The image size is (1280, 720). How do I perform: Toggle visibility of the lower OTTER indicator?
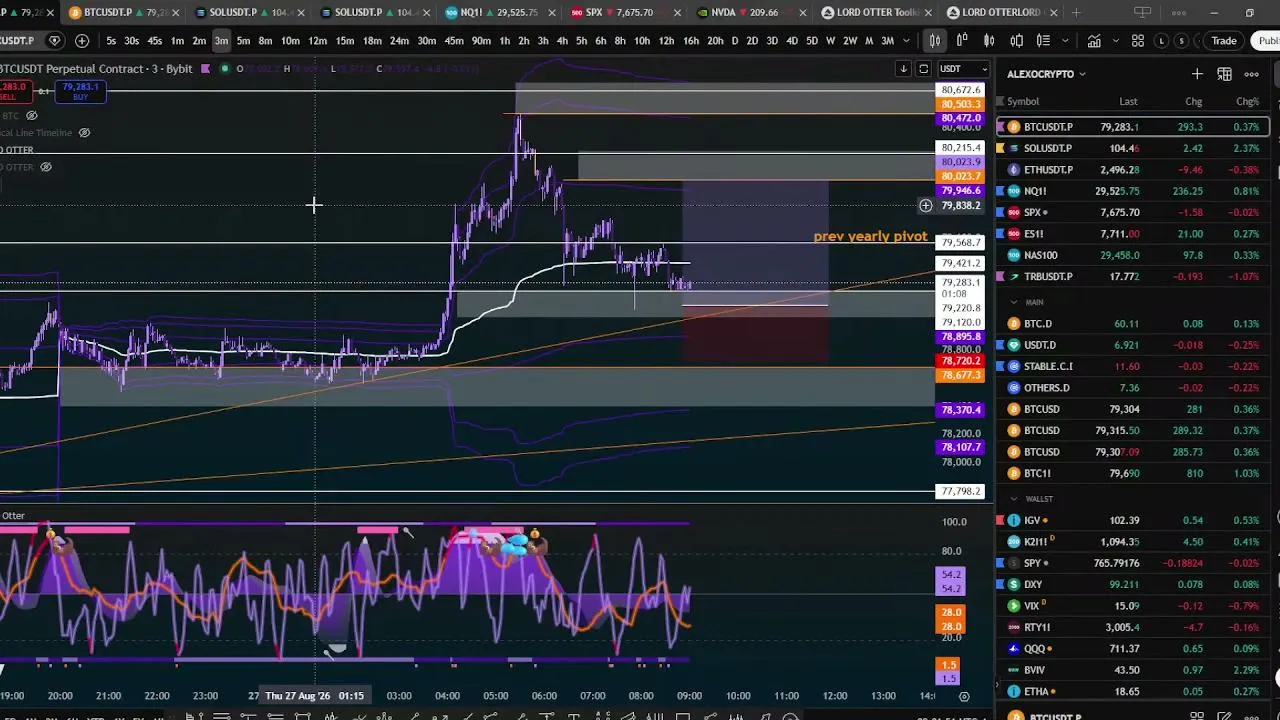click(46, 167)
